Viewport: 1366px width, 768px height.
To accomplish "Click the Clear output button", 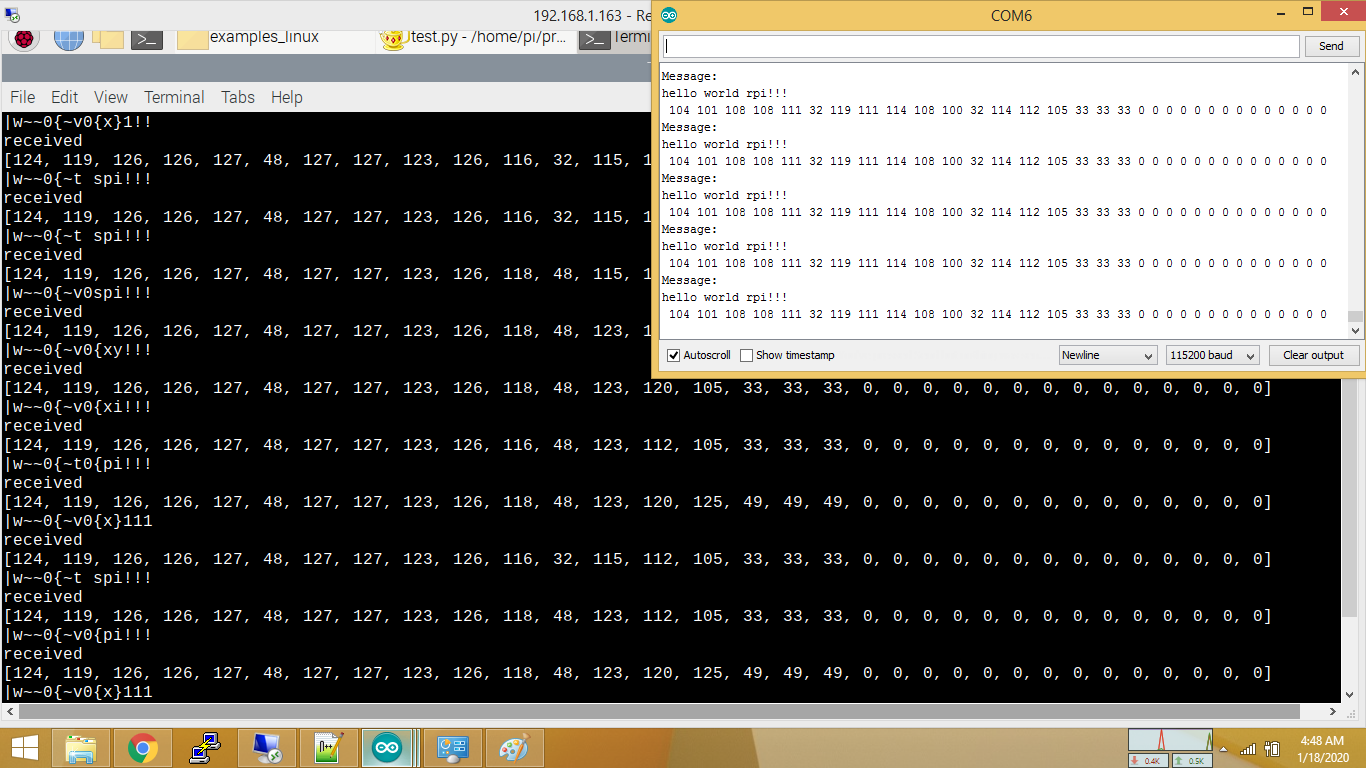I will [x=1314, y=355].
